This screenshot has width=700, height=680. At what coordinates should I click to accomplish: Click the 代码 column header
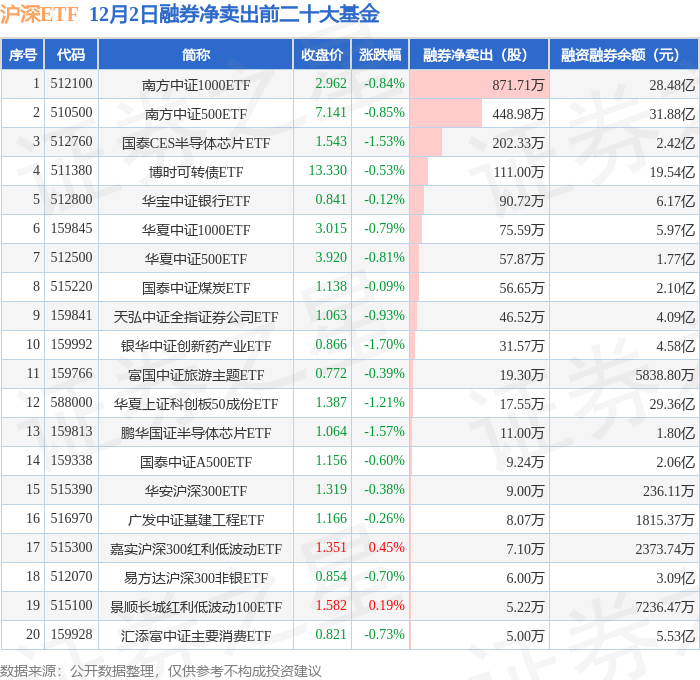(71, 55)
